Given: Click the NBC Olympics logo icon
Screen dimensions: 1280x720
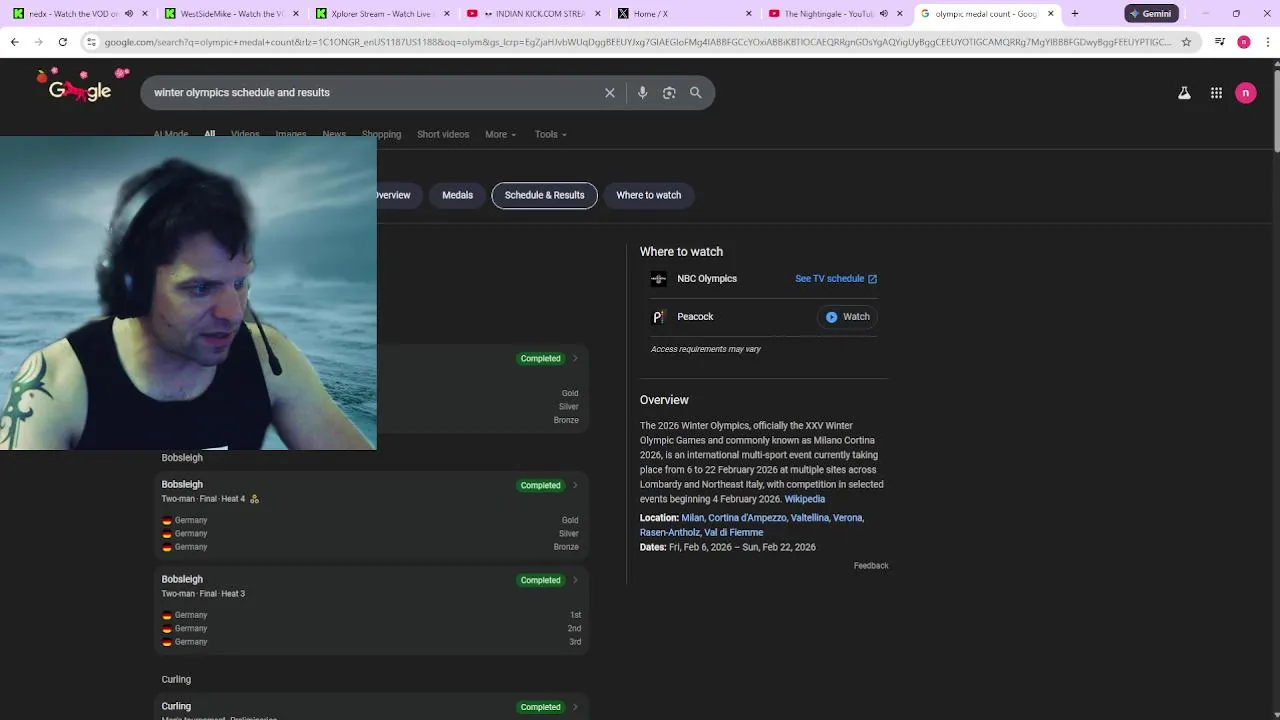Looking at the screenshot, I should [658, 279].
